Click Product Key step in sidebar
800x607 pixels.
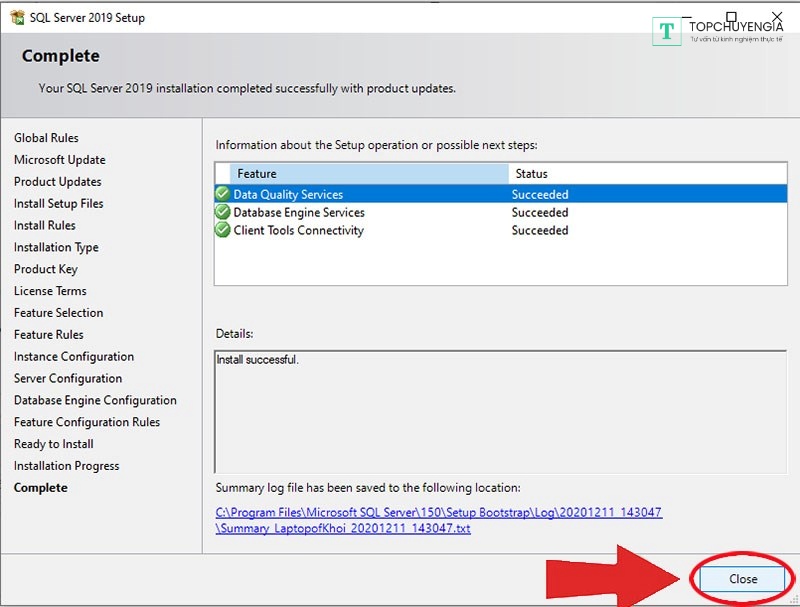pyautogui.click(x=45, y=269)
